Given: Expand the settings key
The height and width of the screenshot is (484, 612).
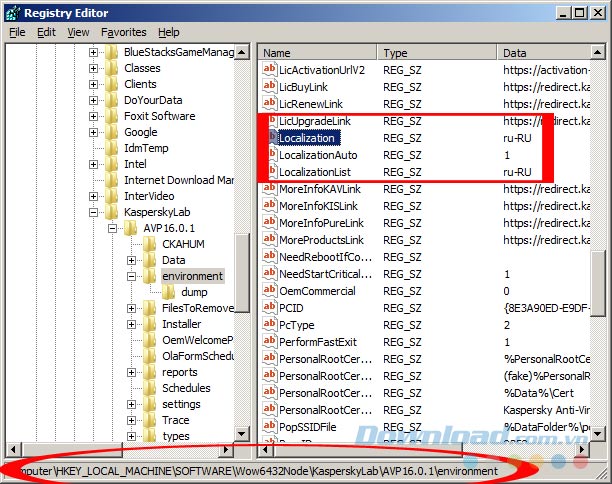Looking at the screenshot, I should tap(132, 404).
